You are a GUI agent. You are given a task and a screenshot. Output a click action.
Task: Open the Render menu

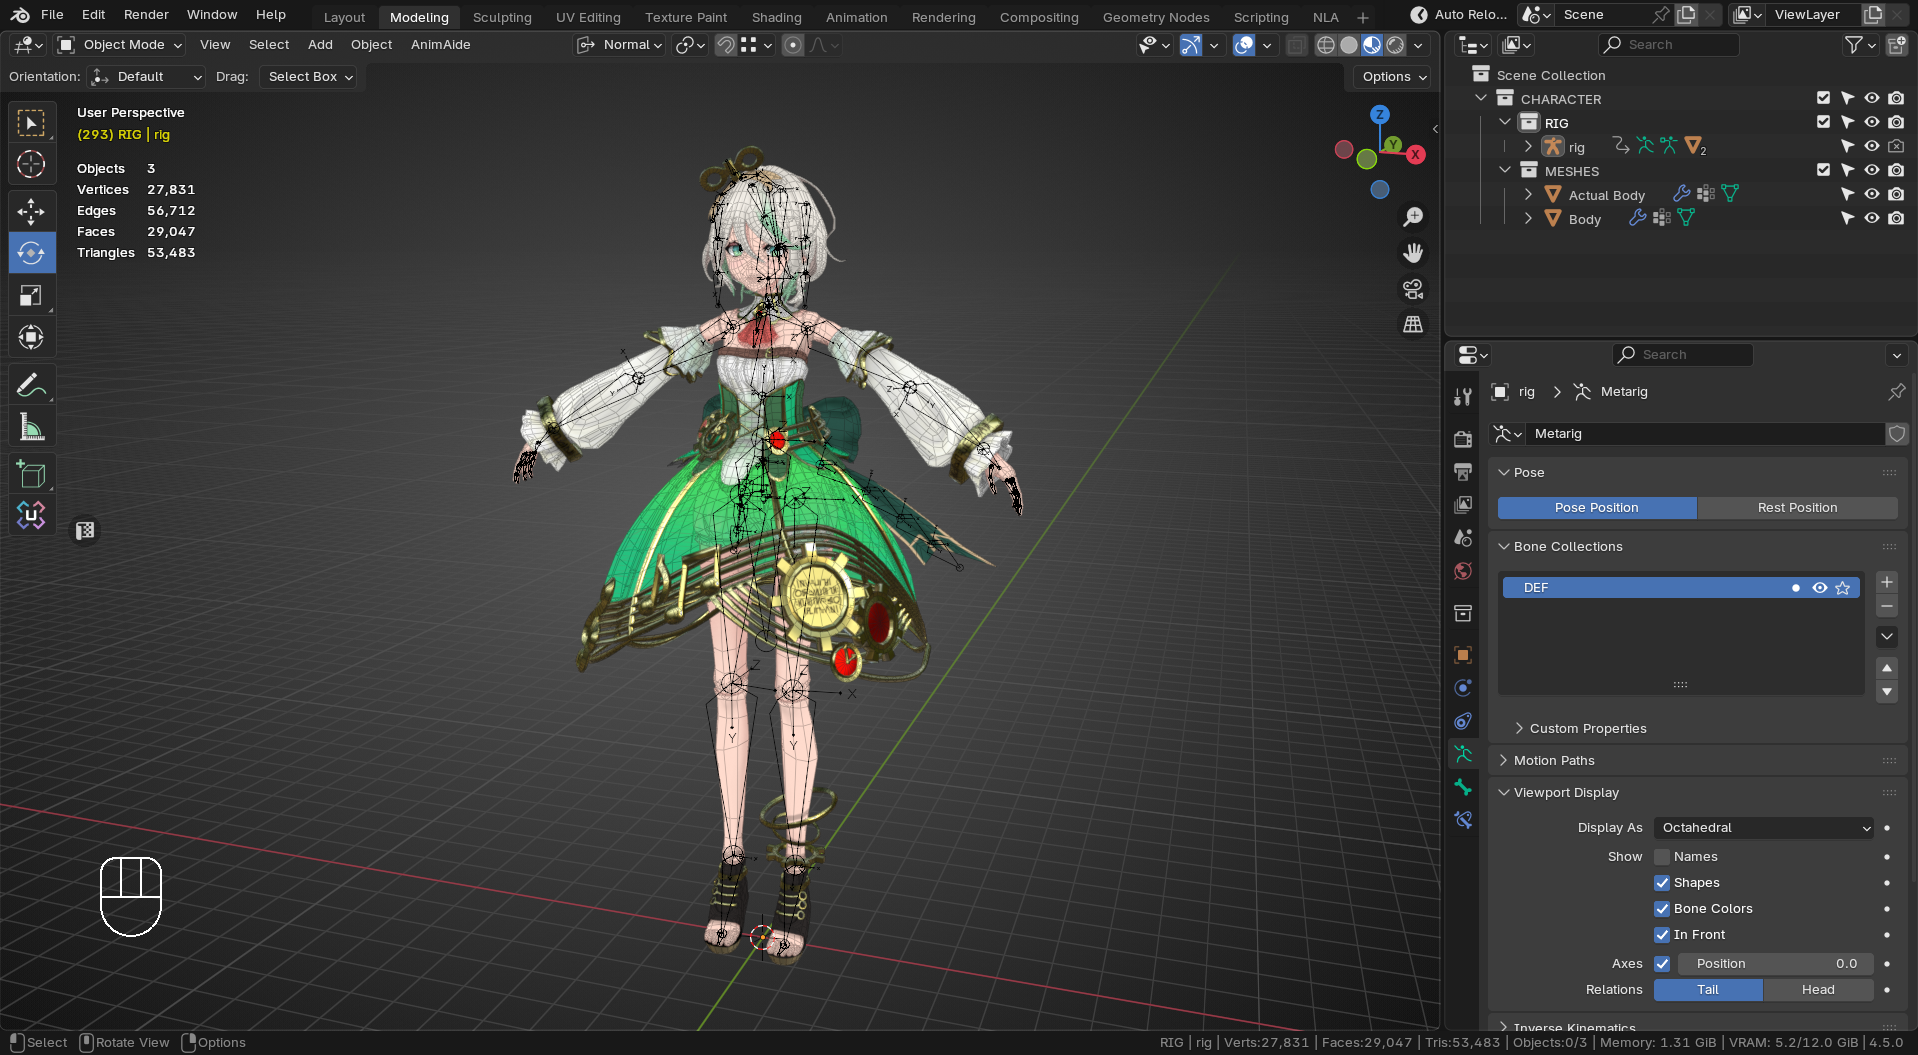click(145, 14)
